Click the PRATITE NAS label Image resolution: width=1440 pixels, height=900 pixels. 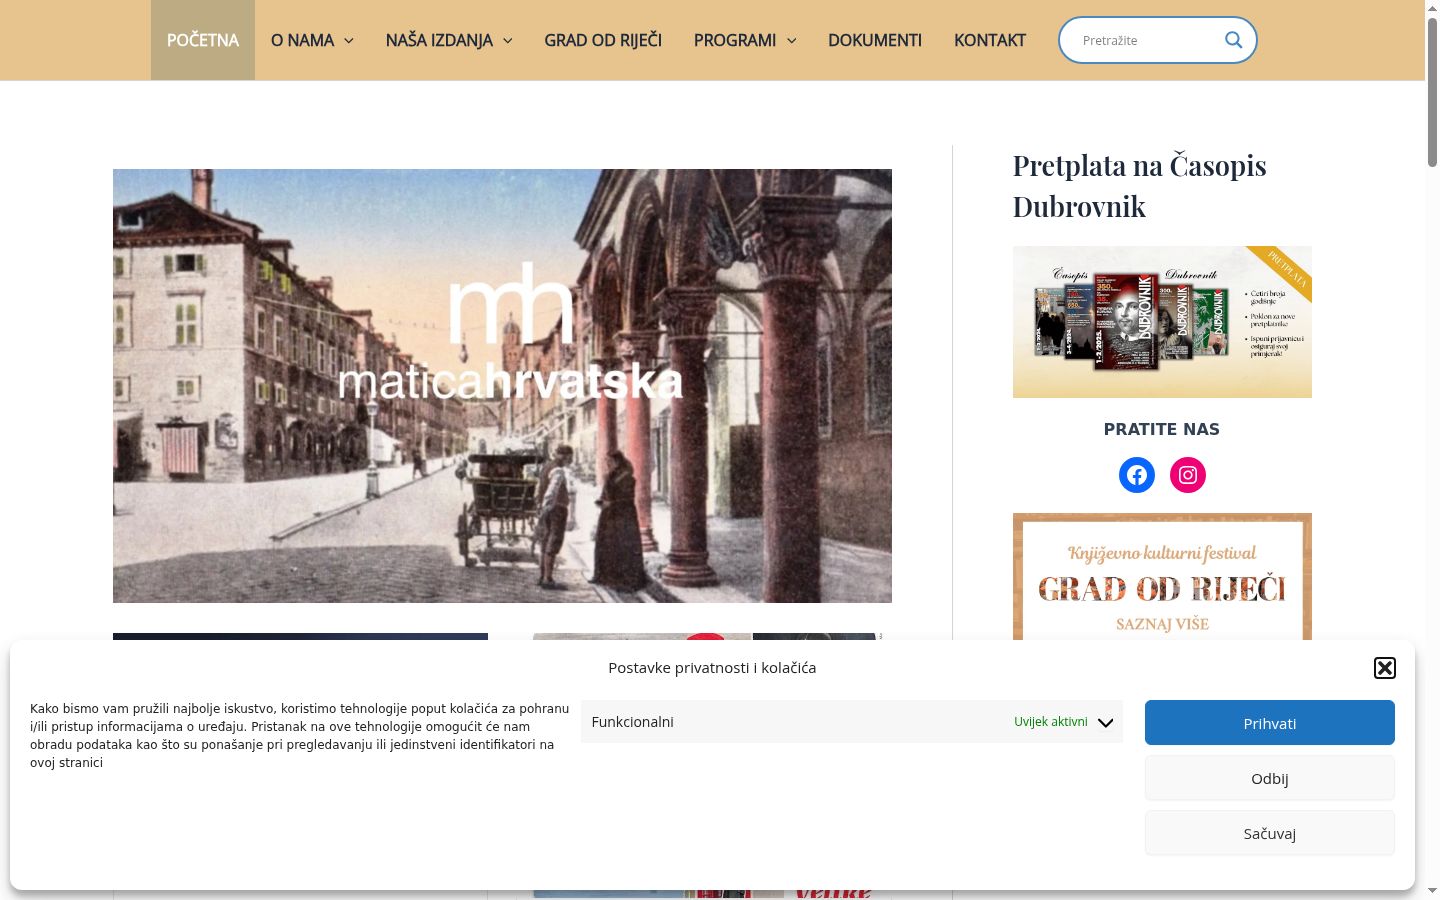[1162, 429]
